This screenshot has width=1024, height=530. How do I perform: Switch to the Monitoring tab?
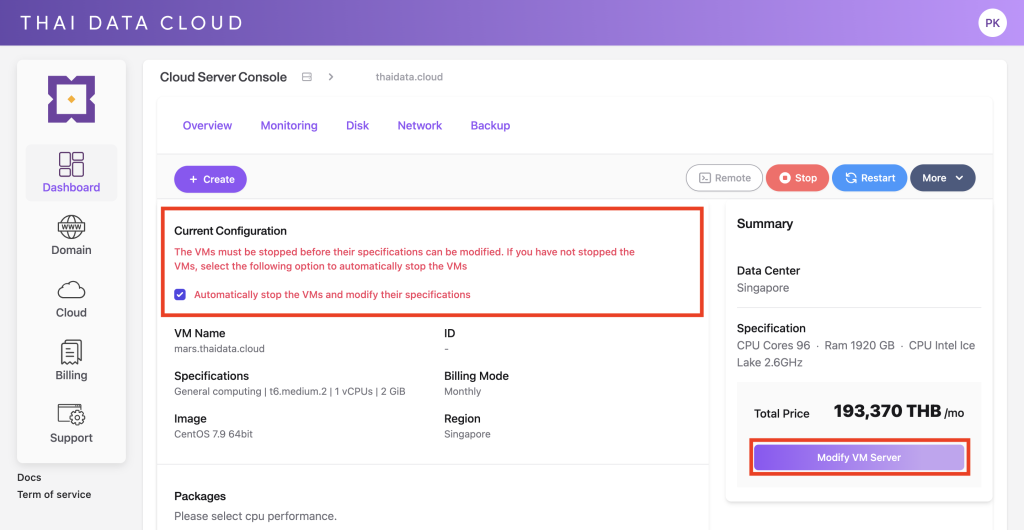pos(289,126)
